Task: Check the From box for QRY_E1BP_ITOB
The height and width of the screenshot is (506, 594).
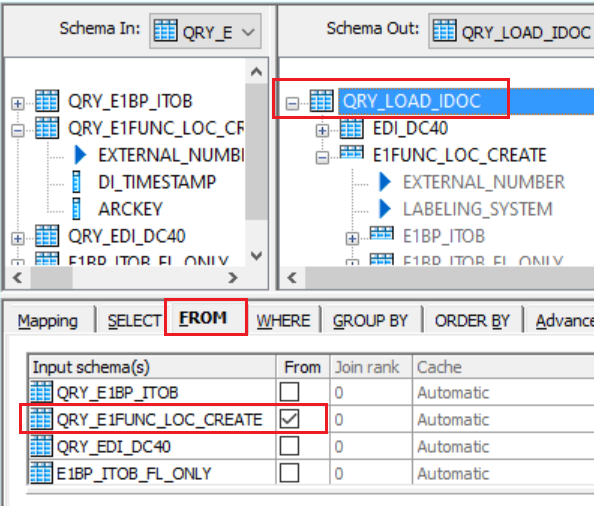Action: point(289,392)
